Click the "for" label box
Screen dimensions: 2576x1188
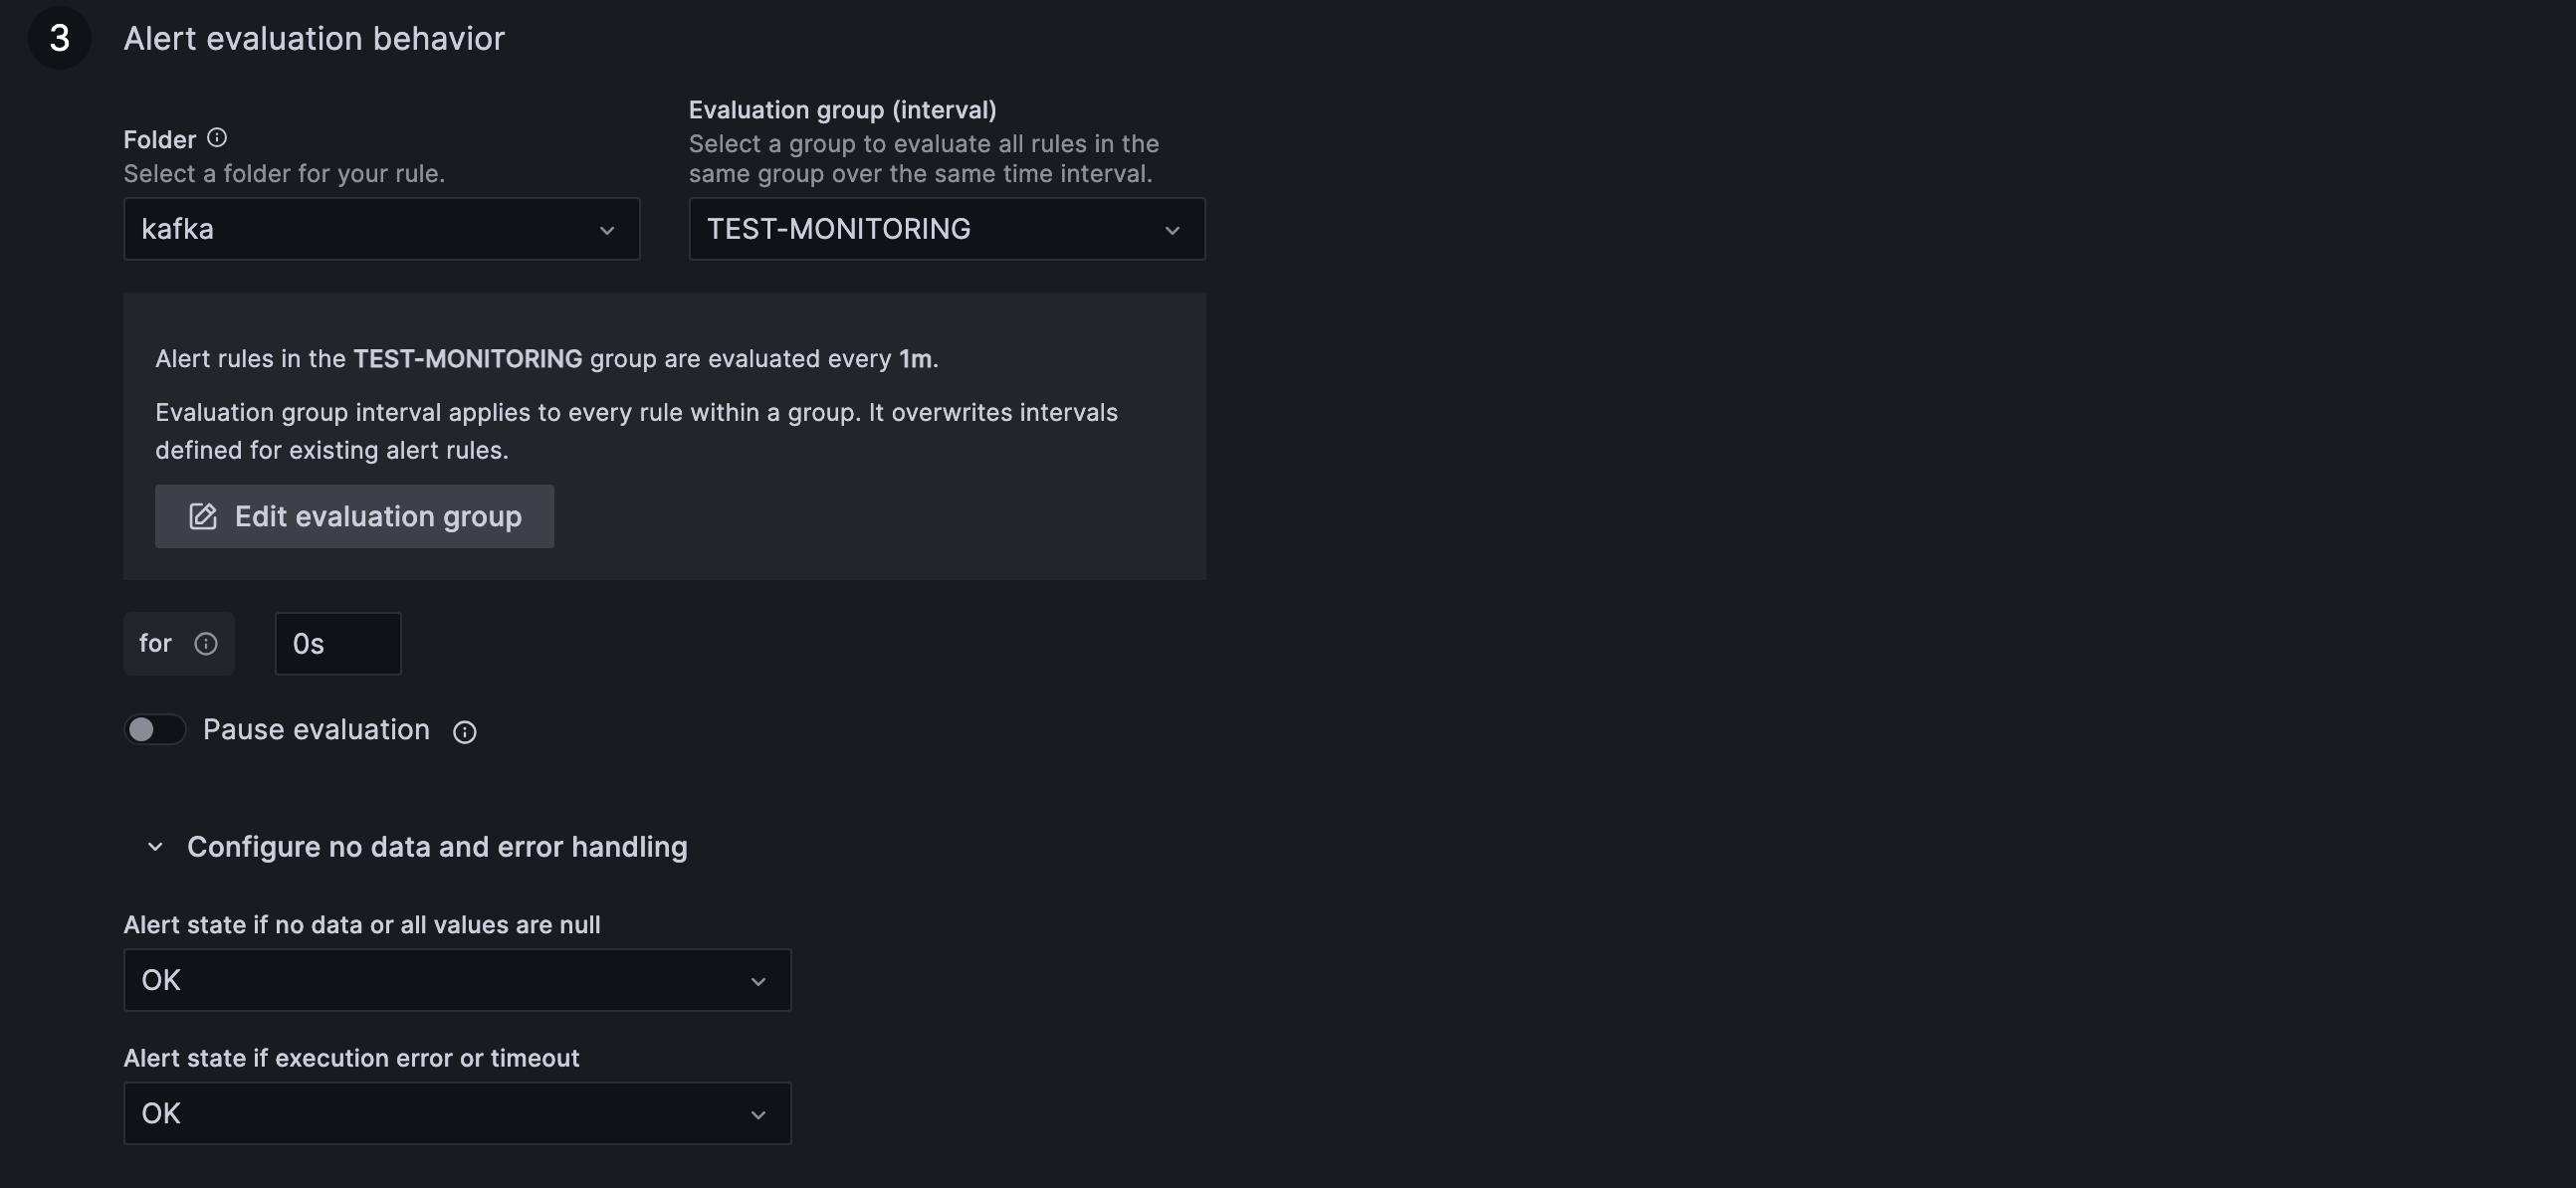click(178, 644)
